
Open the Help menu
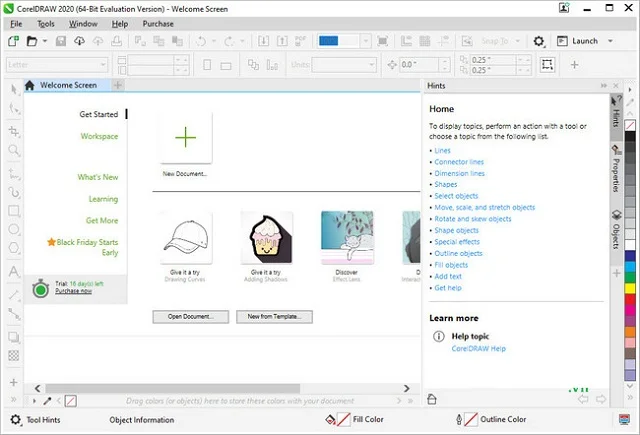(x=120, y=24)
